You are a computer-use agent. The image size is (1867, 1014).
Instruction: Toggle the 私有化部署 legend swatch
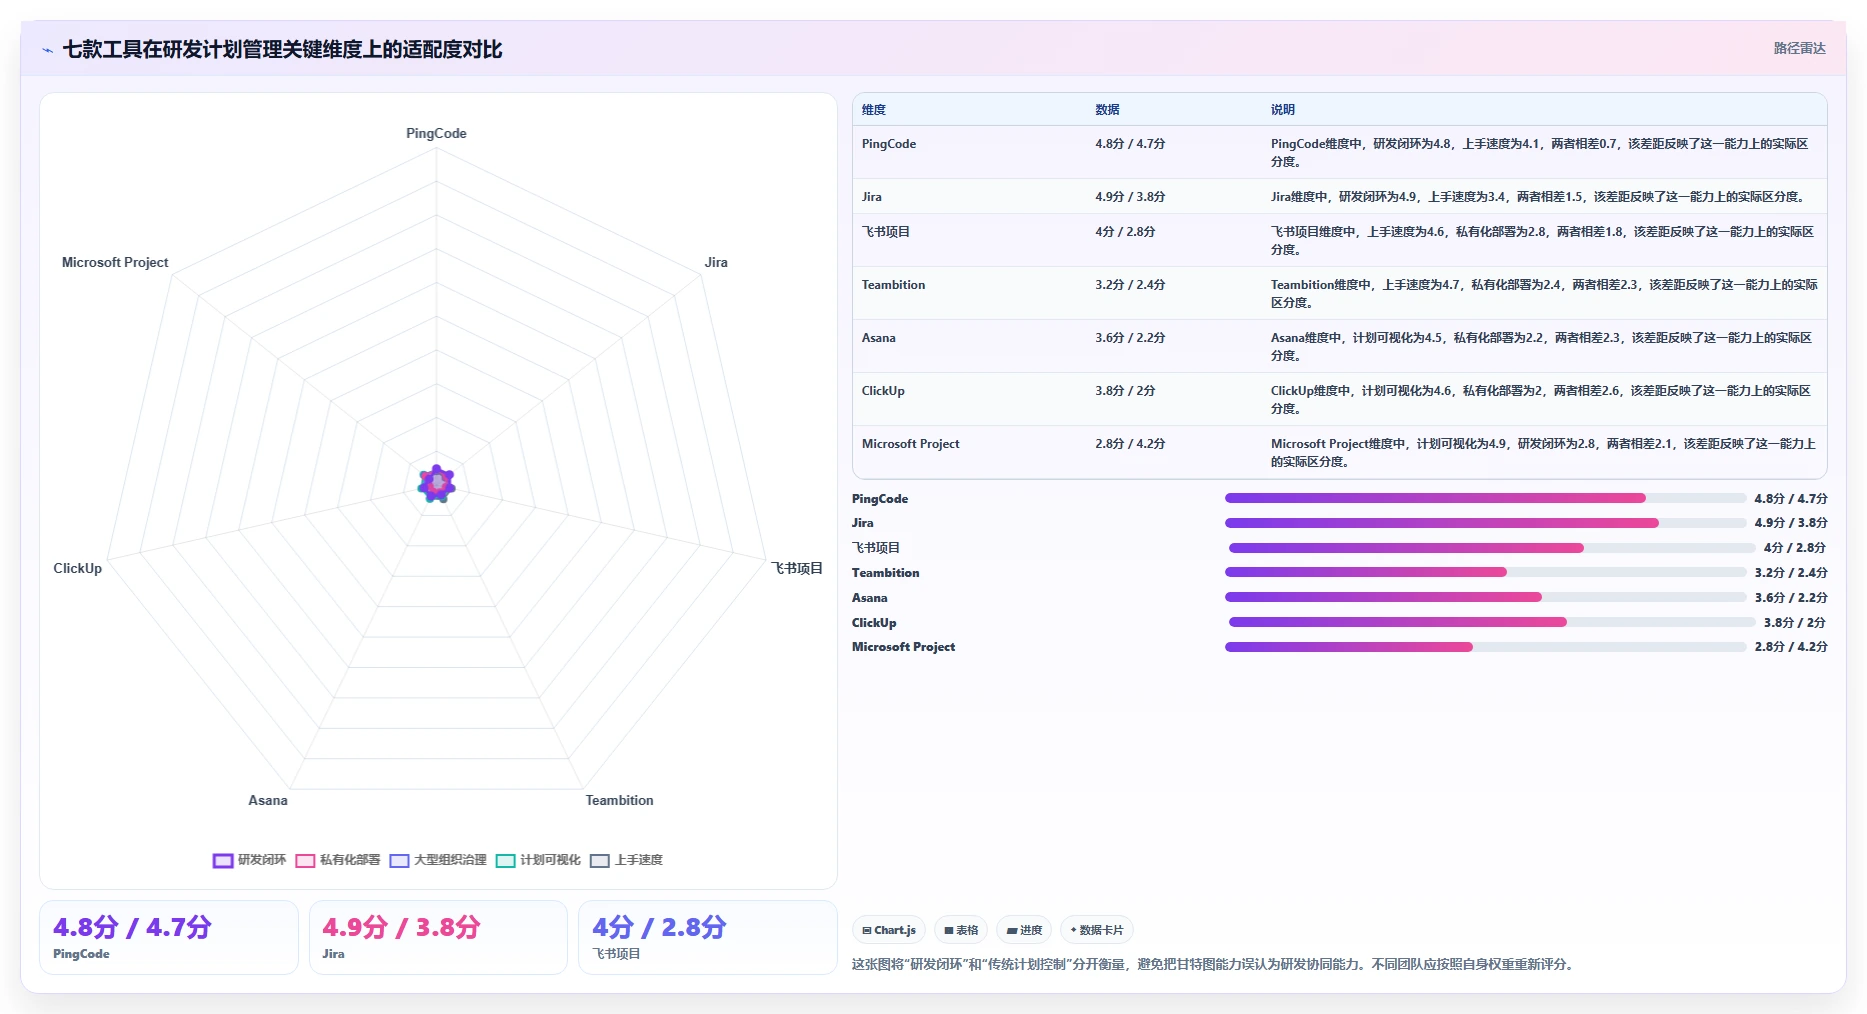click(305, 860)
